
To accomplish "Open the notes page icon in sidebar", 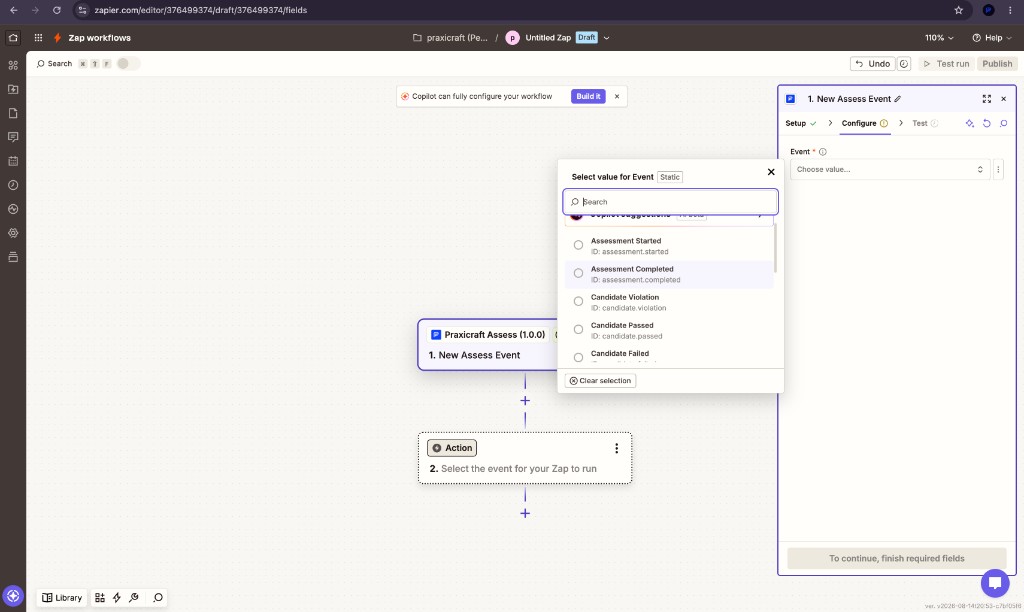I will pyautogui.click(x=12, y=113).
